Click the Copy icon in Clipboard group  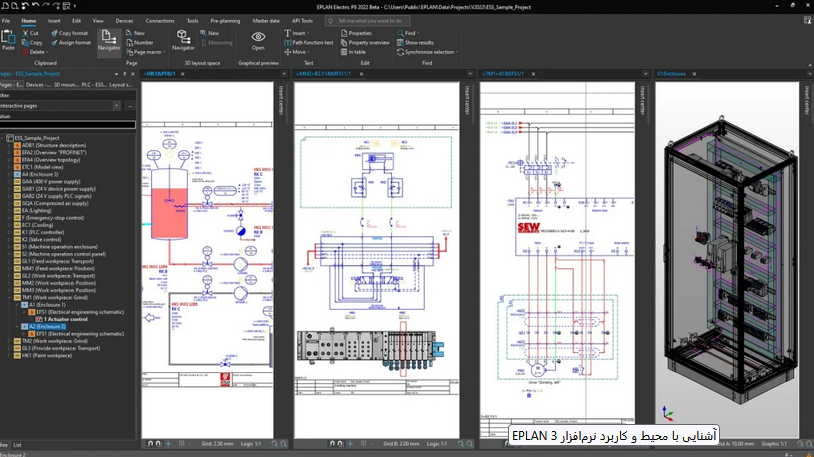pos(25,43)
